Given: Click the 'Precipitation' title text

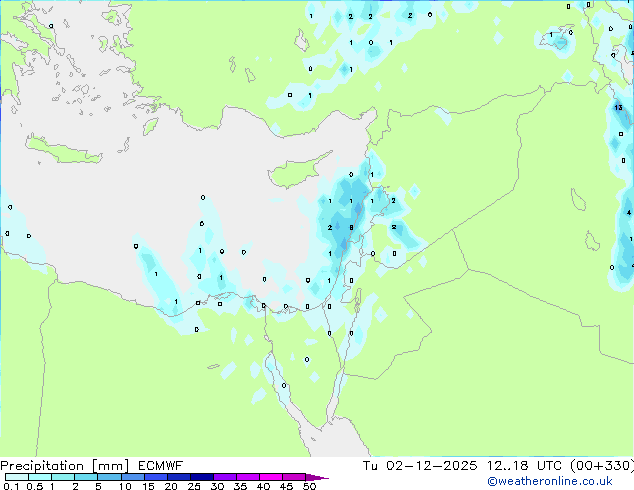Looking at the screenshot, I should (42, 466).
